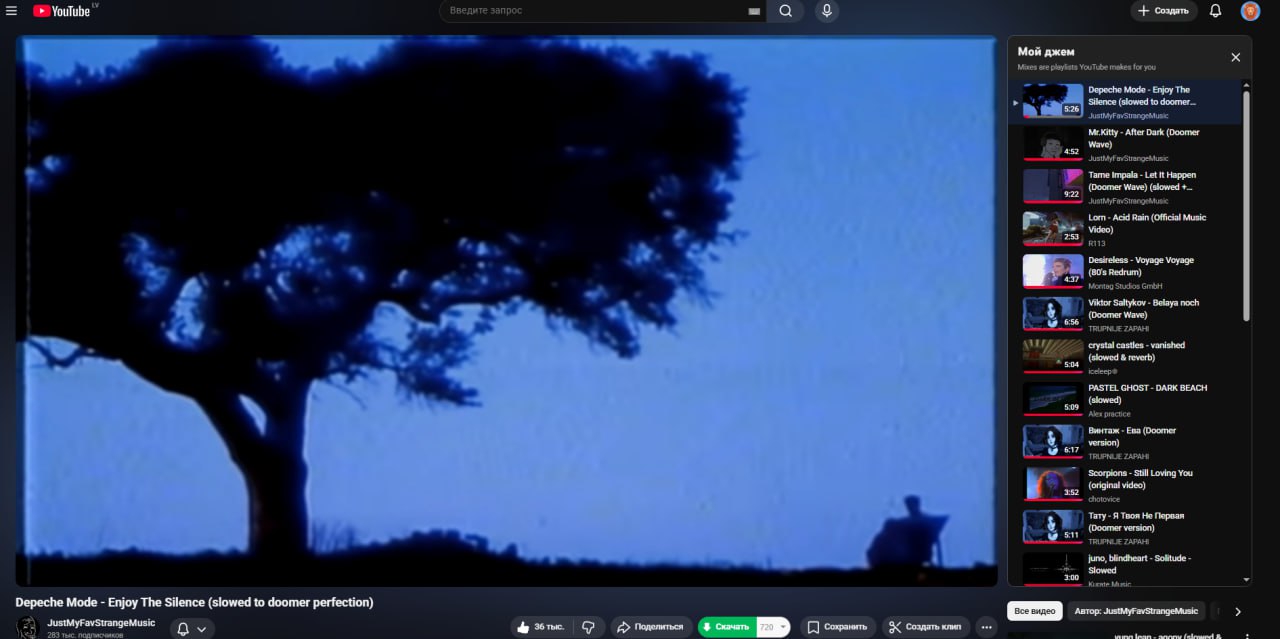Play Lorn - Acid Rain video
The width and height of the screenshot is (1280, 639).
(1147, 223)
